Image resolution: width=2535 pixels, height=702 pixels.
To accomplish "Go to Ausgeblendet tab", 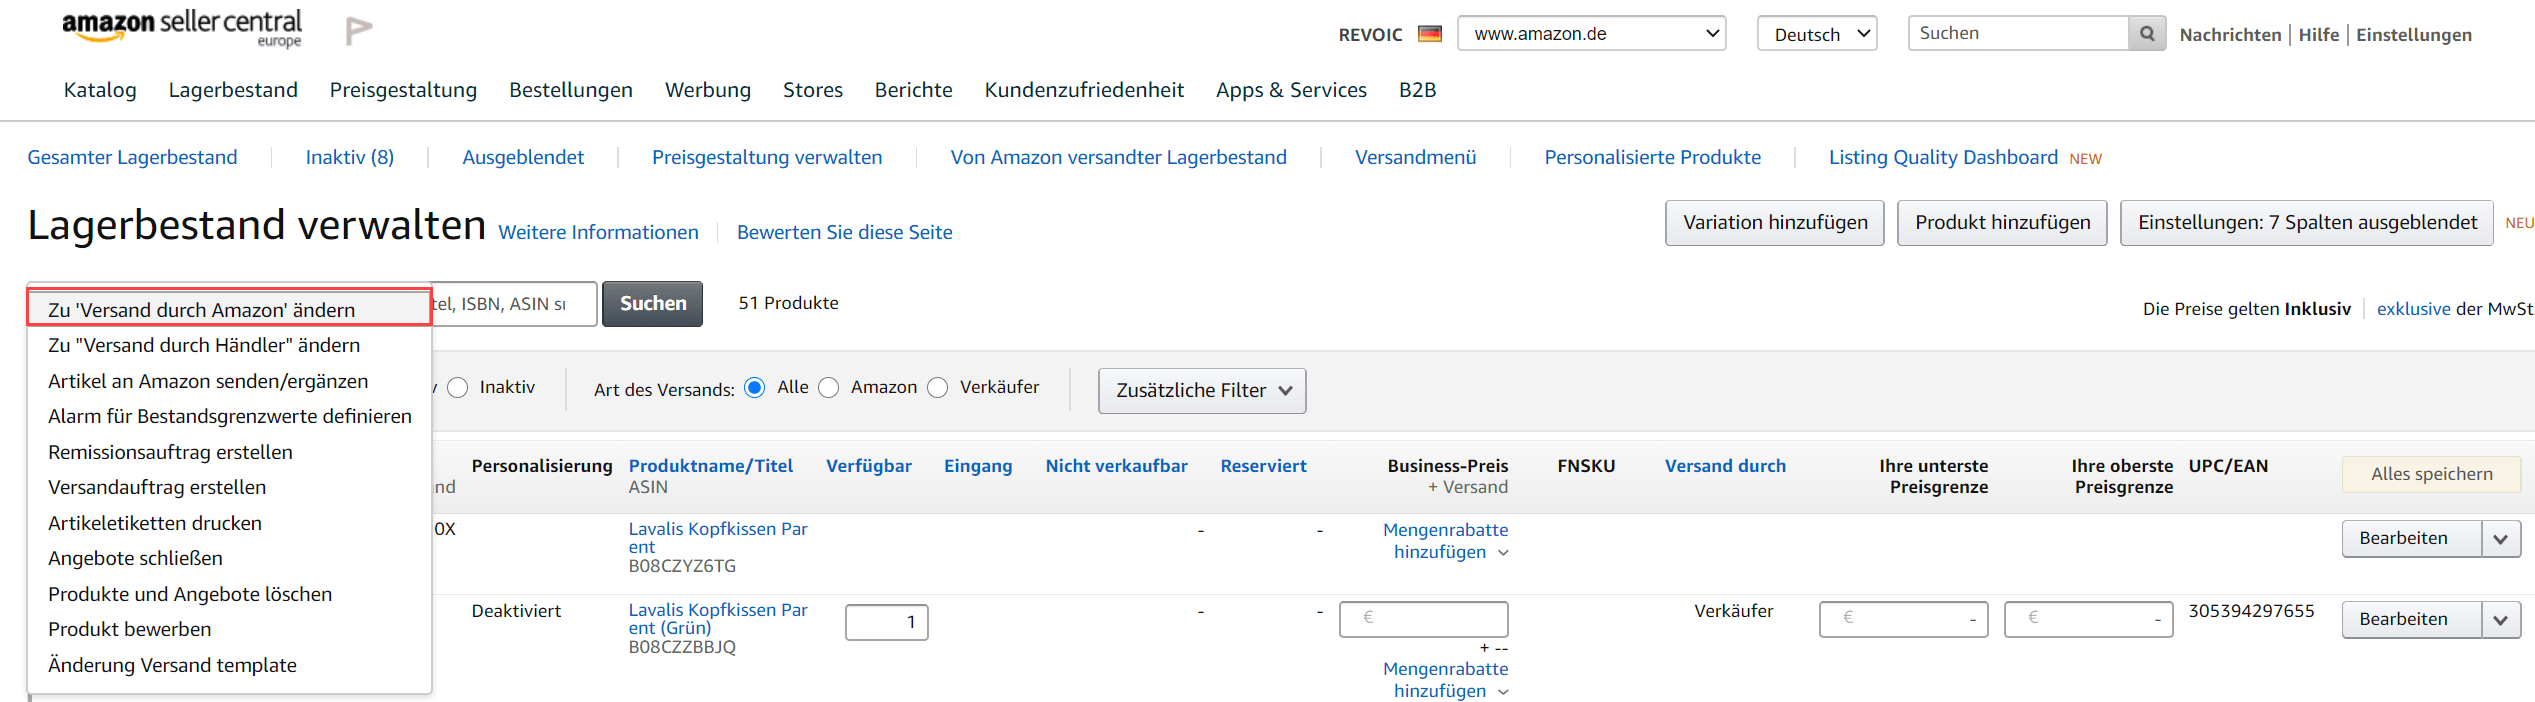I will [x=523, y=157].
